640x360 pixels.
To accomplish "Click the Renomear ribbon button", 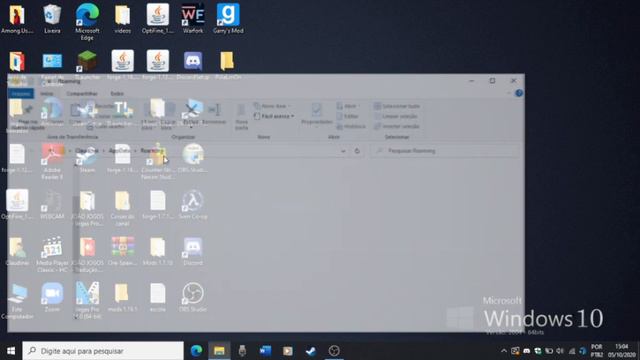I will [214, 114].
